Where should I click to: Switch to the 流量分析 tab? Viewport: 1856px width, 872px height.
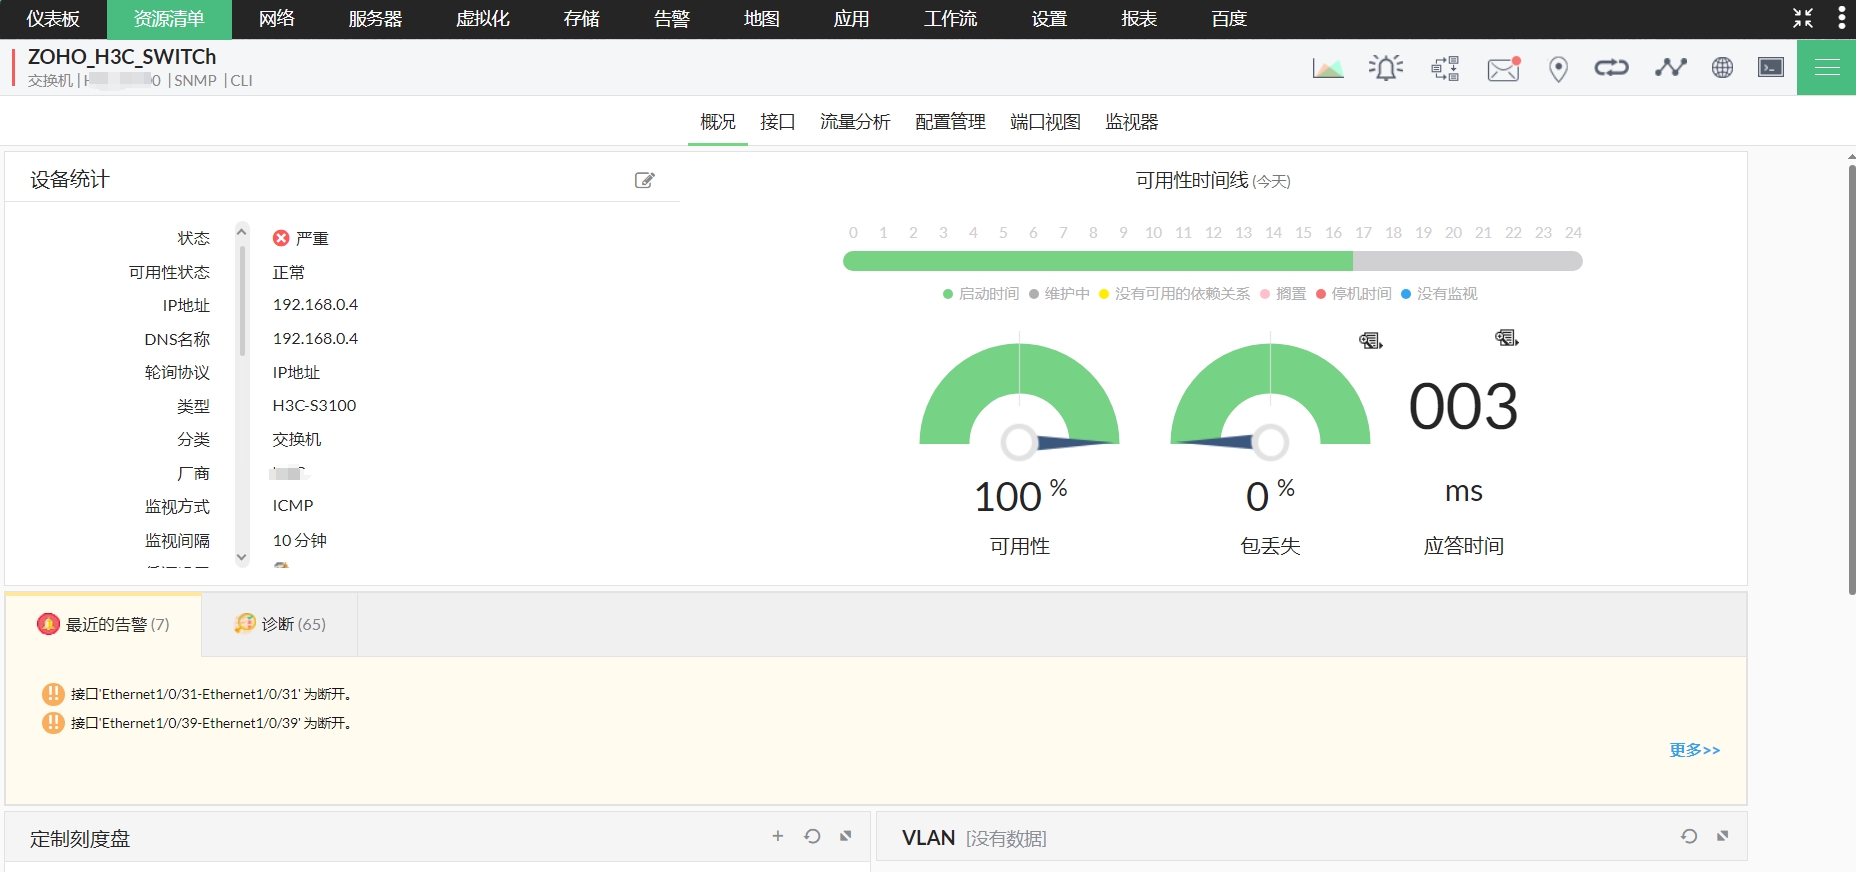tap(855, 122)
